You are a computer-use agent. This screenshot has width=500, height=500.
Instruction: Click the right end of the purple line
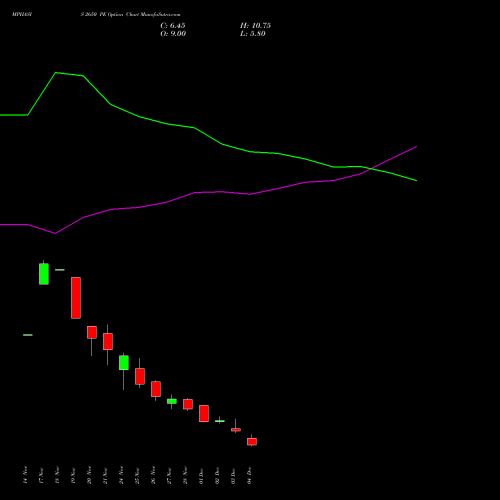point(416,146)
